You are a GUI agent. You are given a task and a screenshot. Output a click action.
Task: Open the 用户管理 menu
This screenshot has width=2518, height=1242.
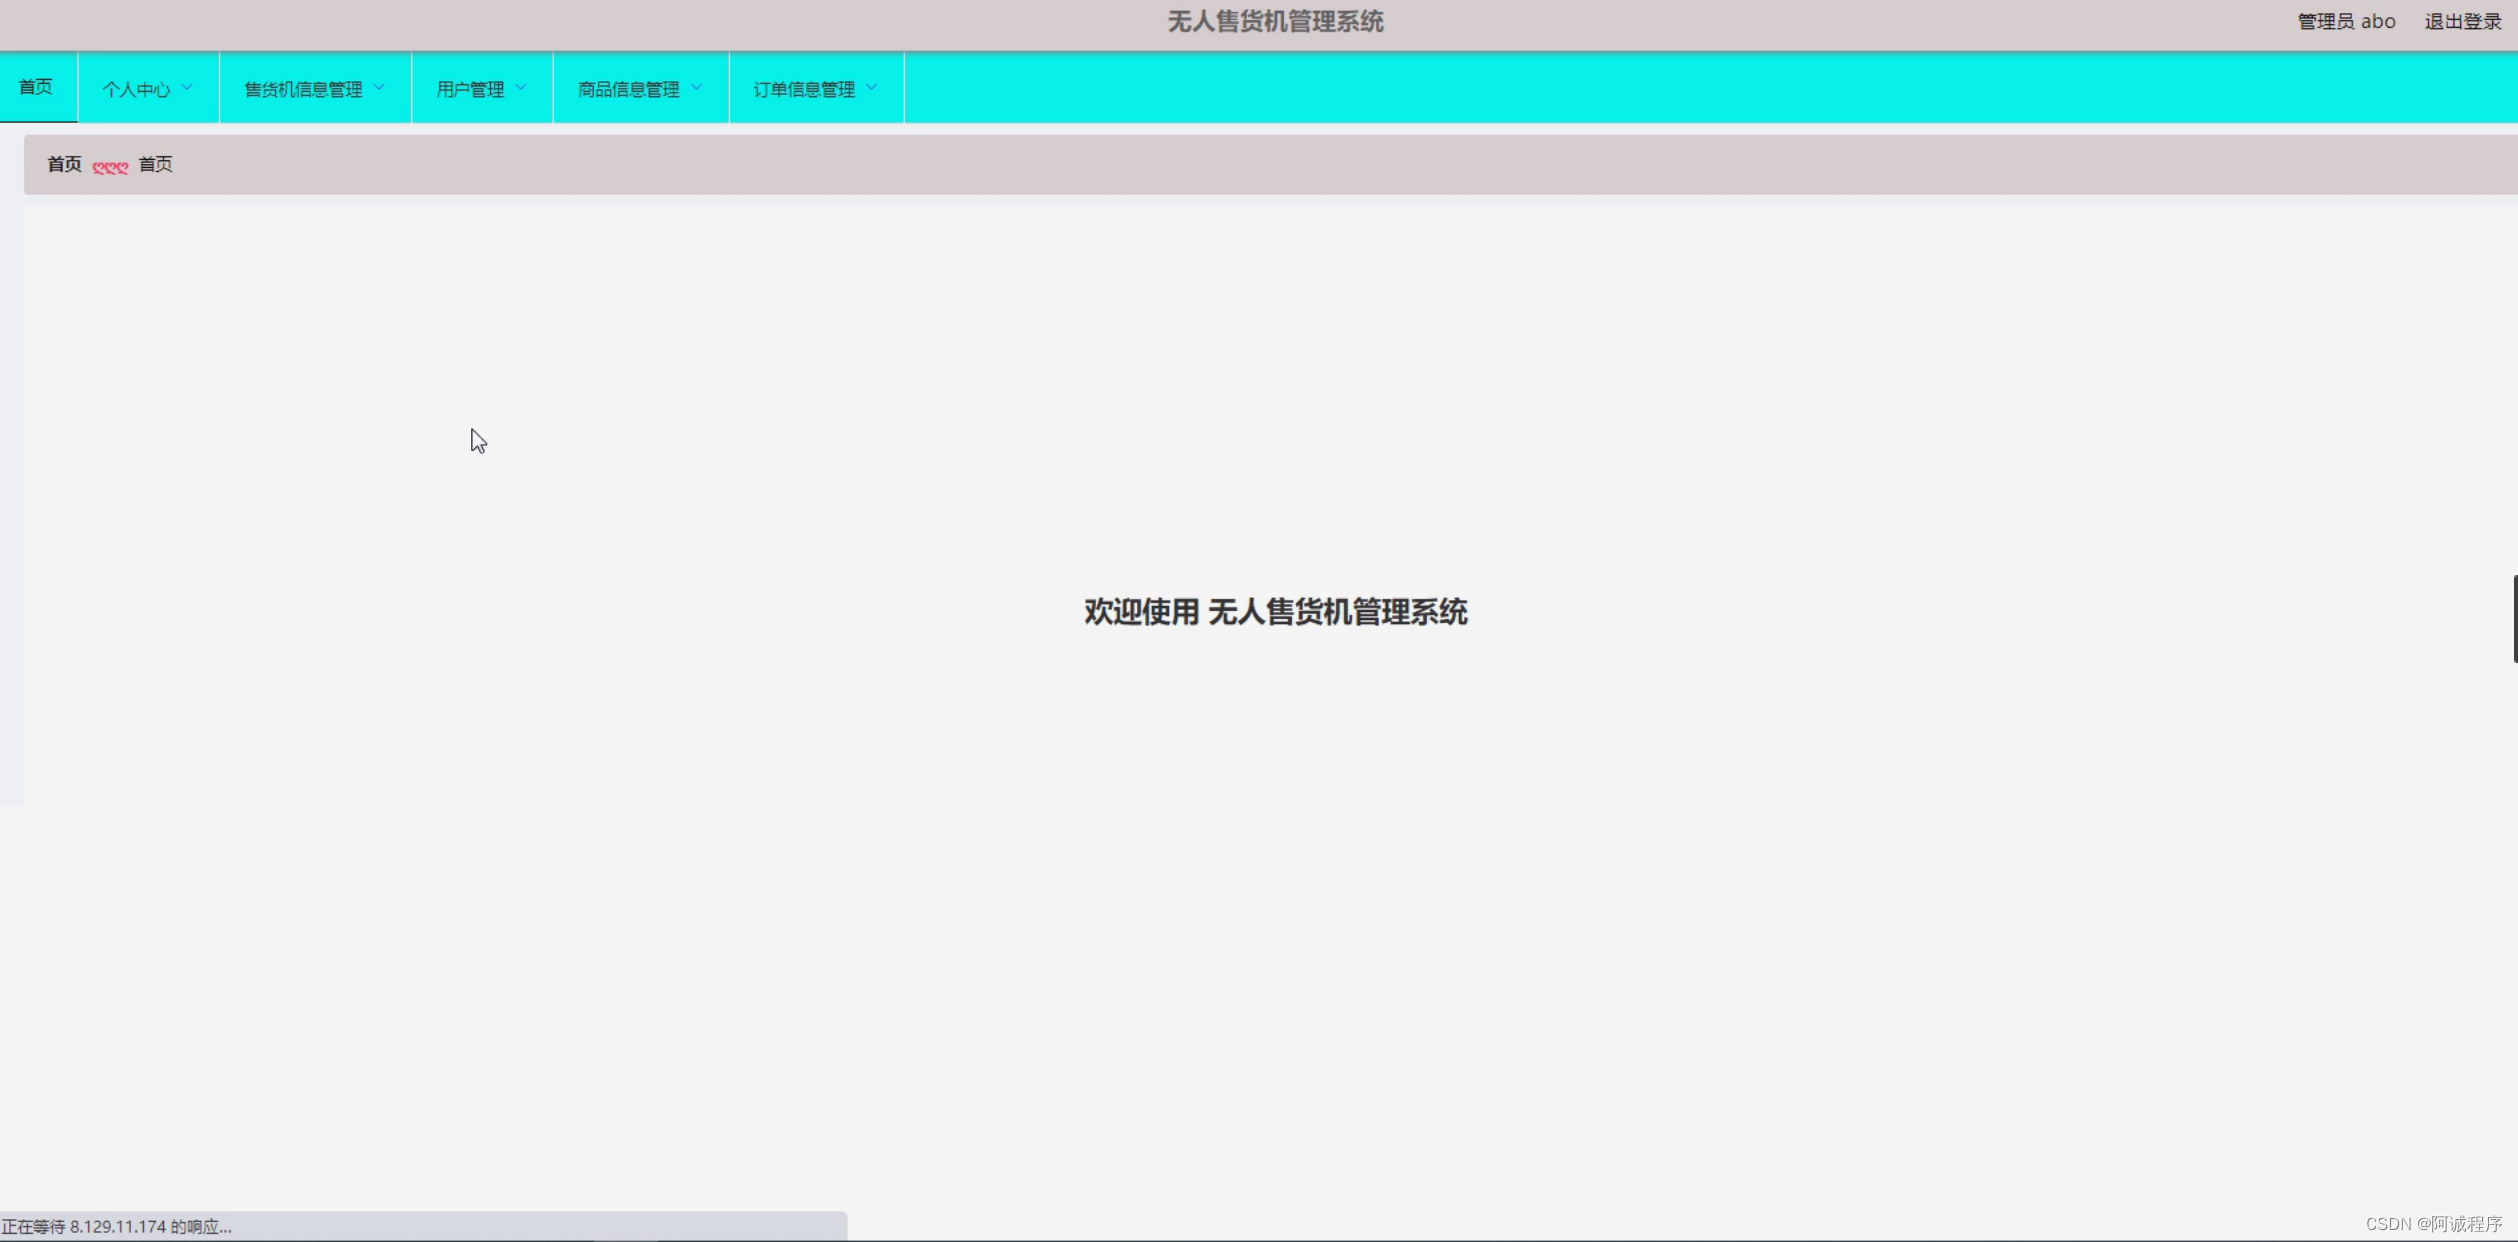[470, 90]
